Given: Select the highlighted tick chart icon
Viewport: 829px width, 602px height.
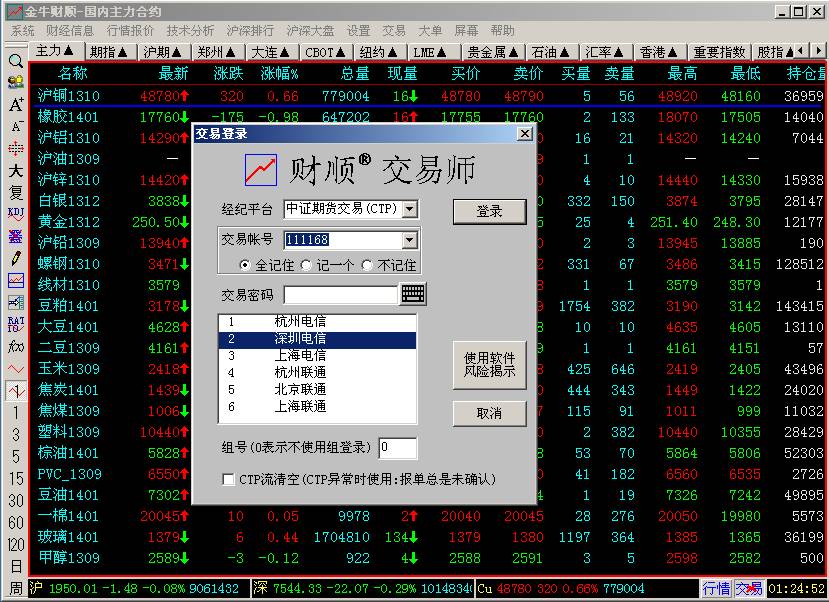Looking at the screenshot, I should click(16, 391).
